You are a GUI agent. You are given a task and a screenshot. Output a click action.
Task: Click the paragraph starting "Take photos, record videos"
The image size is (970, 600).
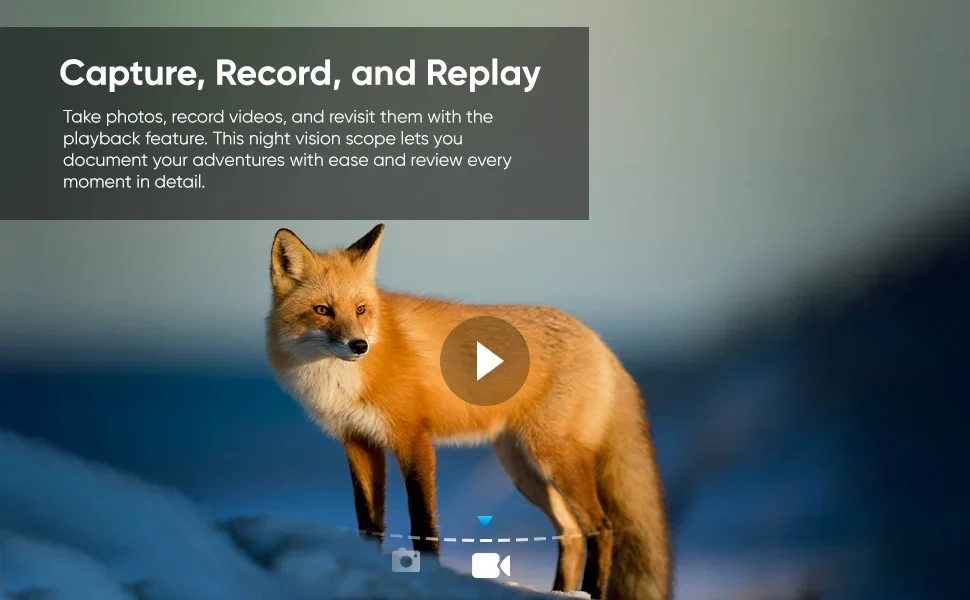click(x=287, y=149)
